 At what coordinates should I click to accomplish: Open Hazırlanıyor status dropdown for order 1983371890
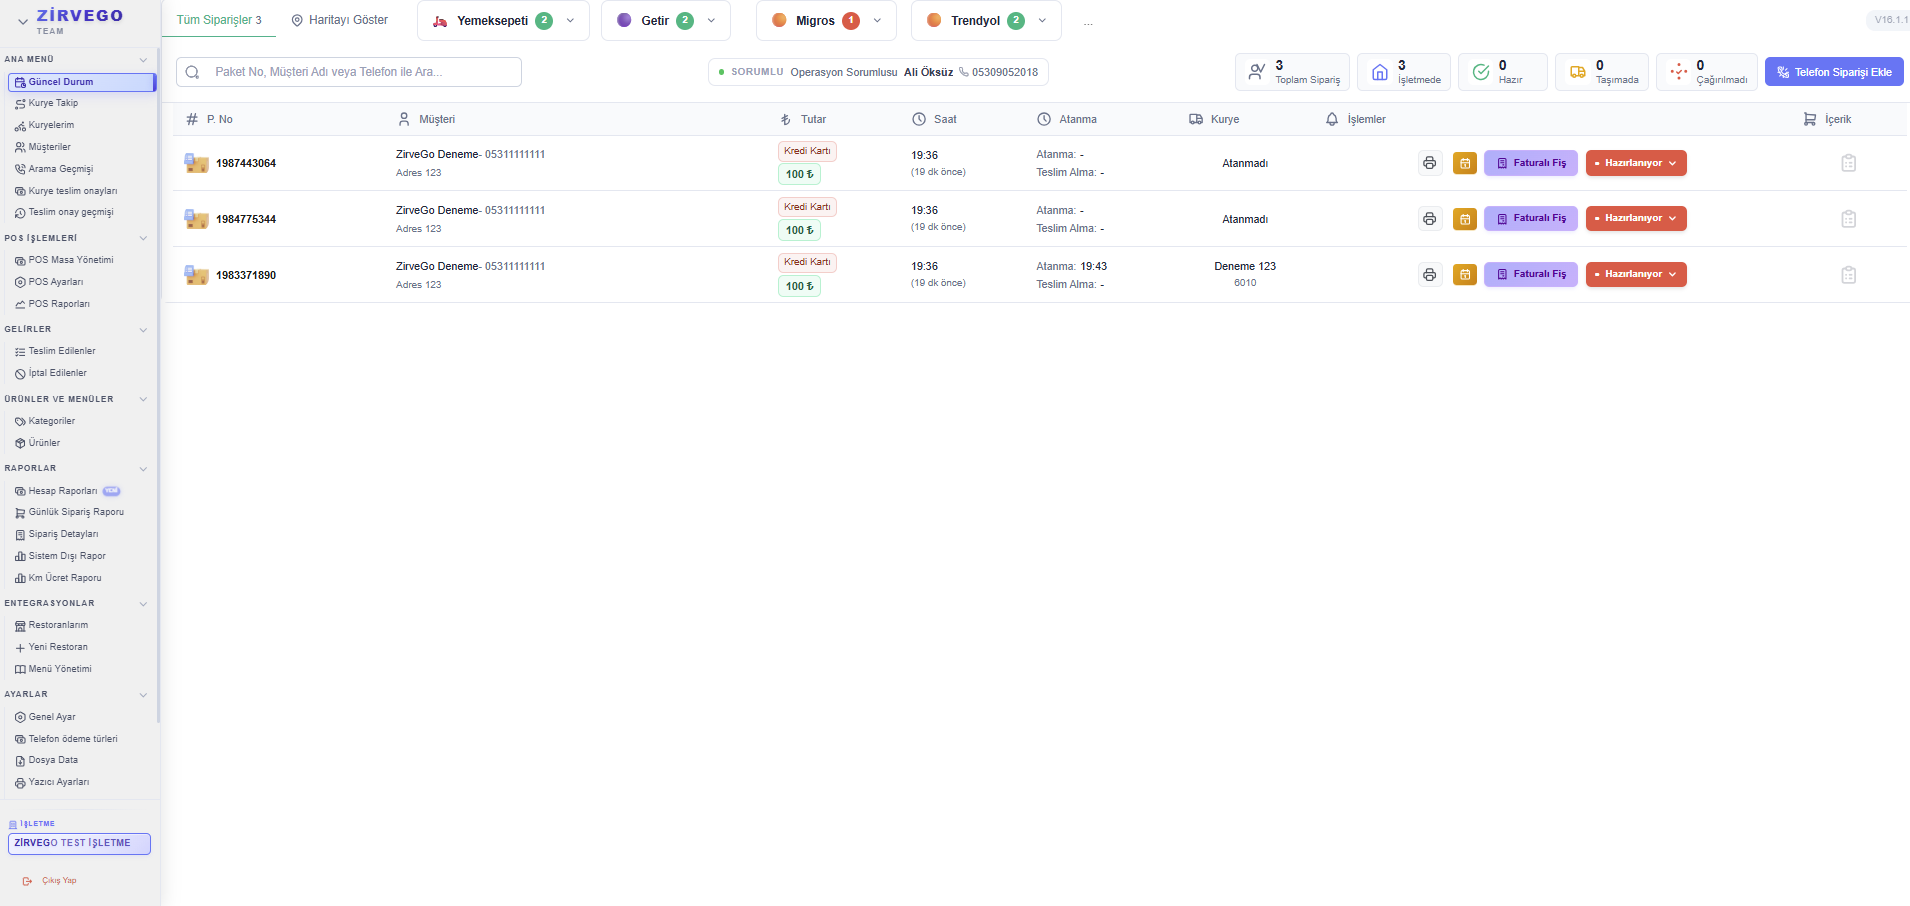pos(1636,275)
